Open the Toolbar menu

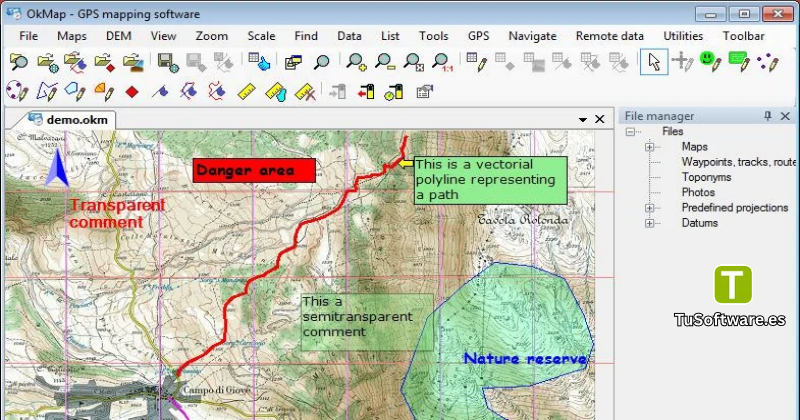tap(743, 36)
